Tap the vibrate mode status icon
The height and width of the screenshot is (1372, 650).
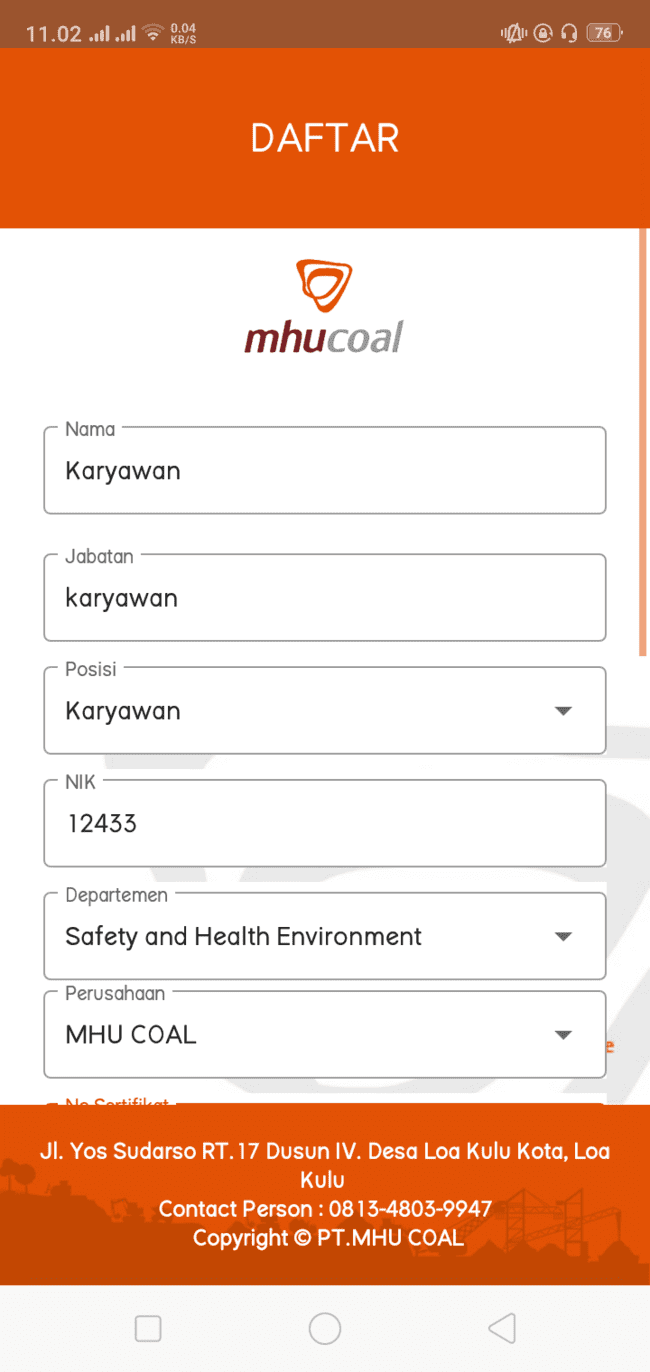pyautogui.click(x=513, y=33)
